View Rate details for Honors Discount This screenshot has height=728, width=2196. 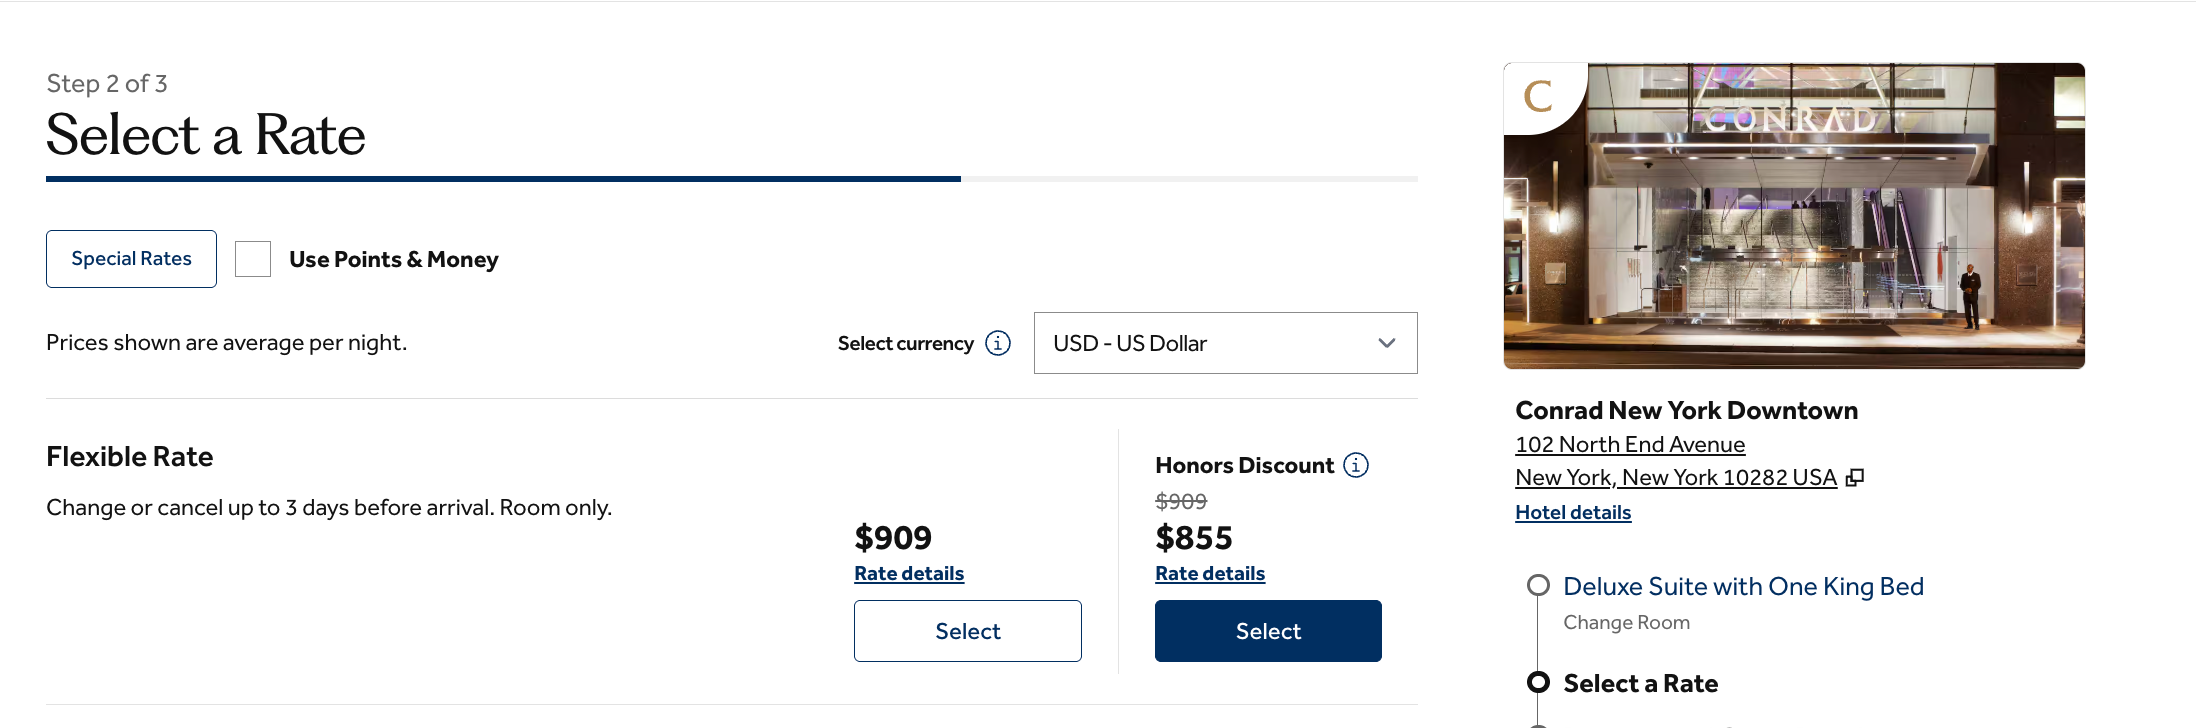(1210, 574)
